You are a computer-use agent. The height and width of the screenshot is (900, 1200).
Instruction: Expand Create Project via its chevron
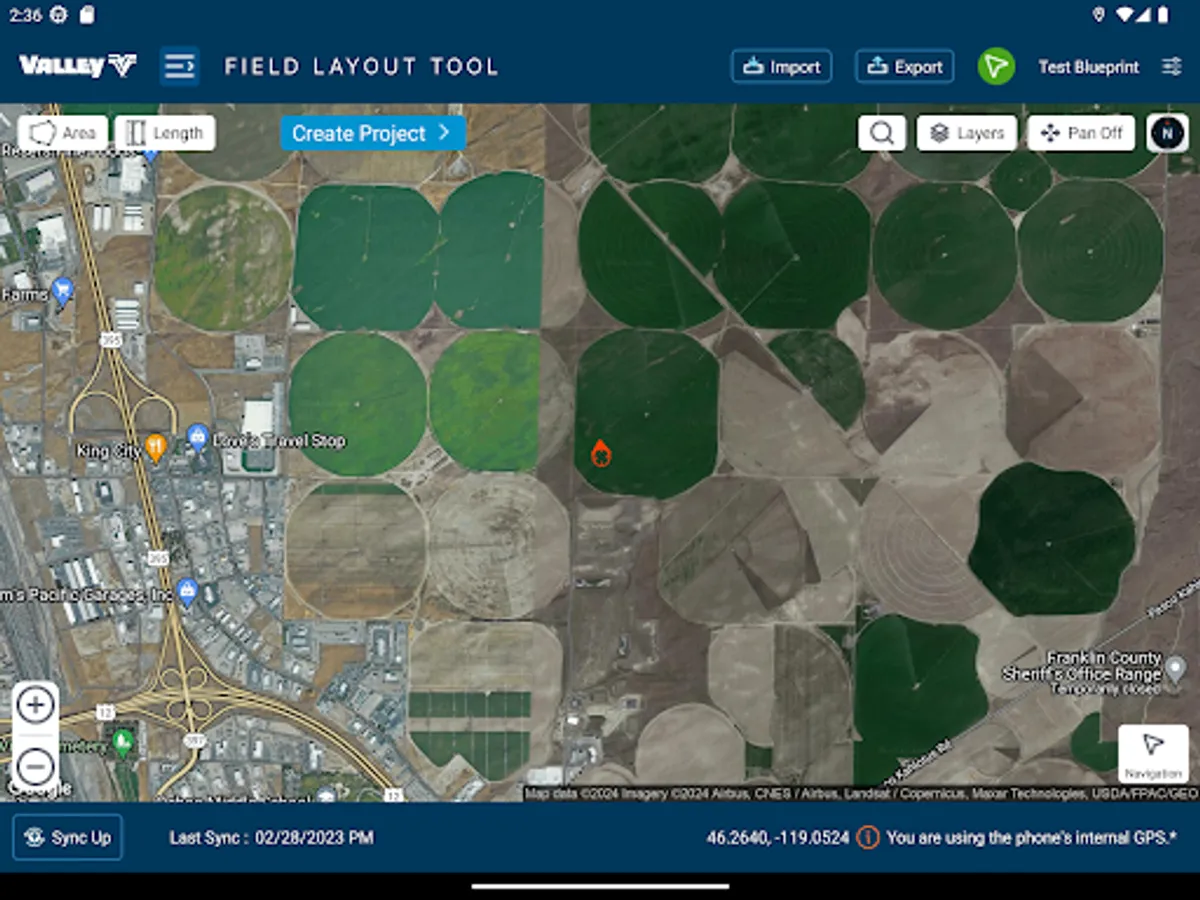[443, 133]
